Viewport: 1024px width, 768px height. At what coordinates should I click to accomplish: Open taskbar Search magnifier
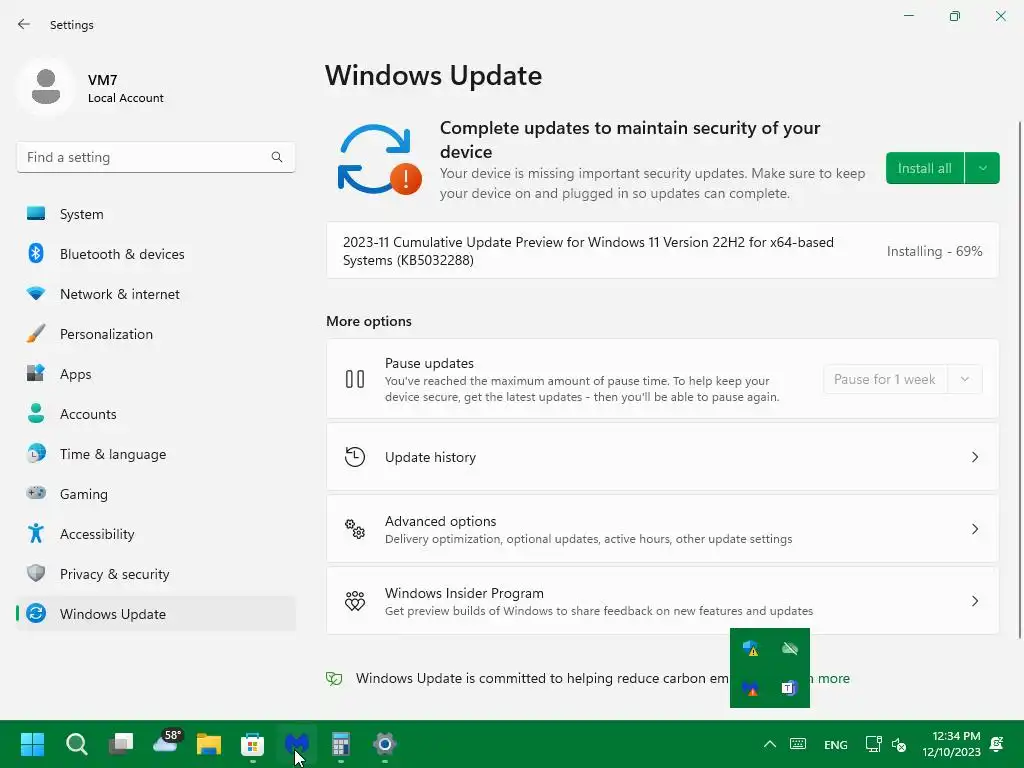click(76, 744)
